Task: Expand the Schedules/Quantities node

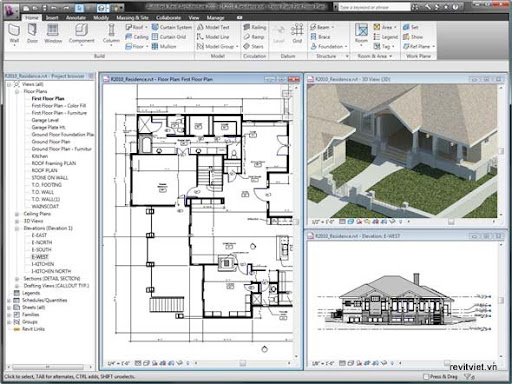Action: tap(9, 300)
